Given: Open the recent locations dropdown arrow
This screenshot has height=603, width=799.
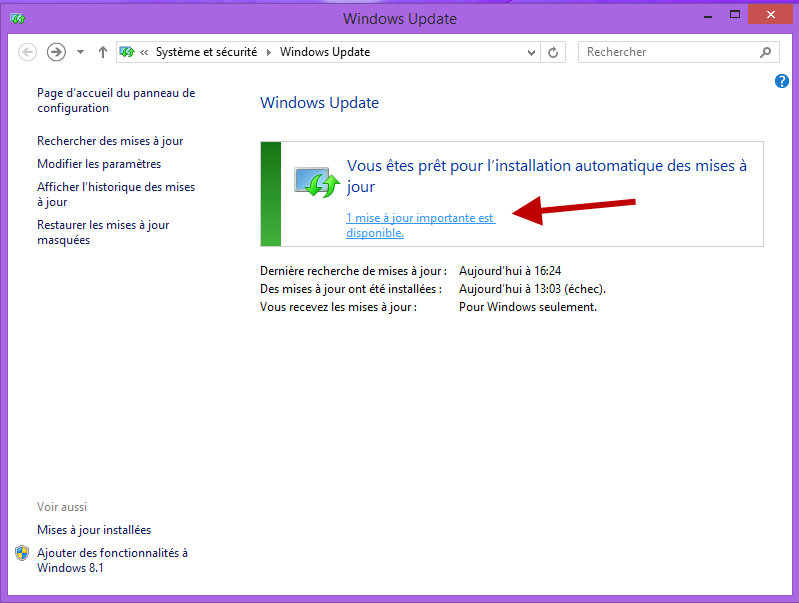Looking at the screenshot, I should click(81, 52).
